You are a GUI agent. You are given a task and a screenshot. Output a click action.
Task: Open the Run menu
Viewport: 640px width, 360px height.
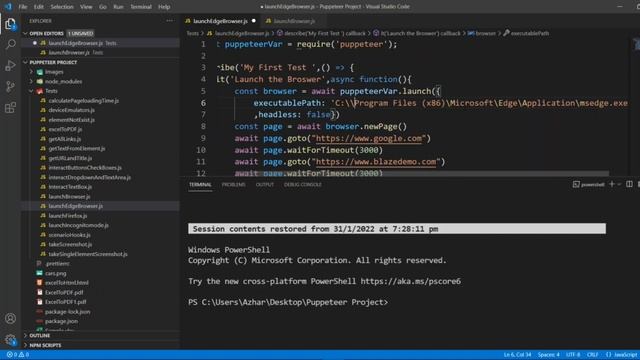(118, 7)
